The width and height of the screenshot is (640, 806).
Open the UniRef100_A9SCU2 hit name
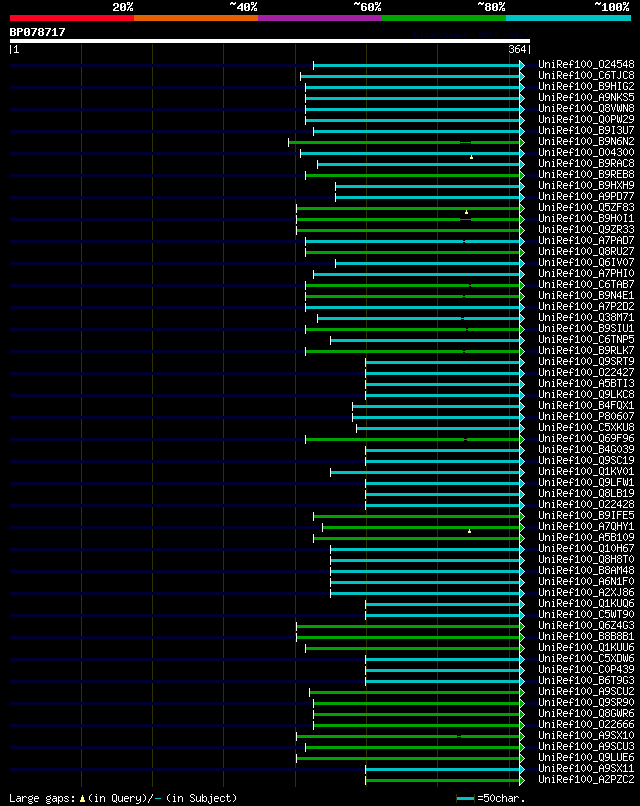[x=586, y=691]
